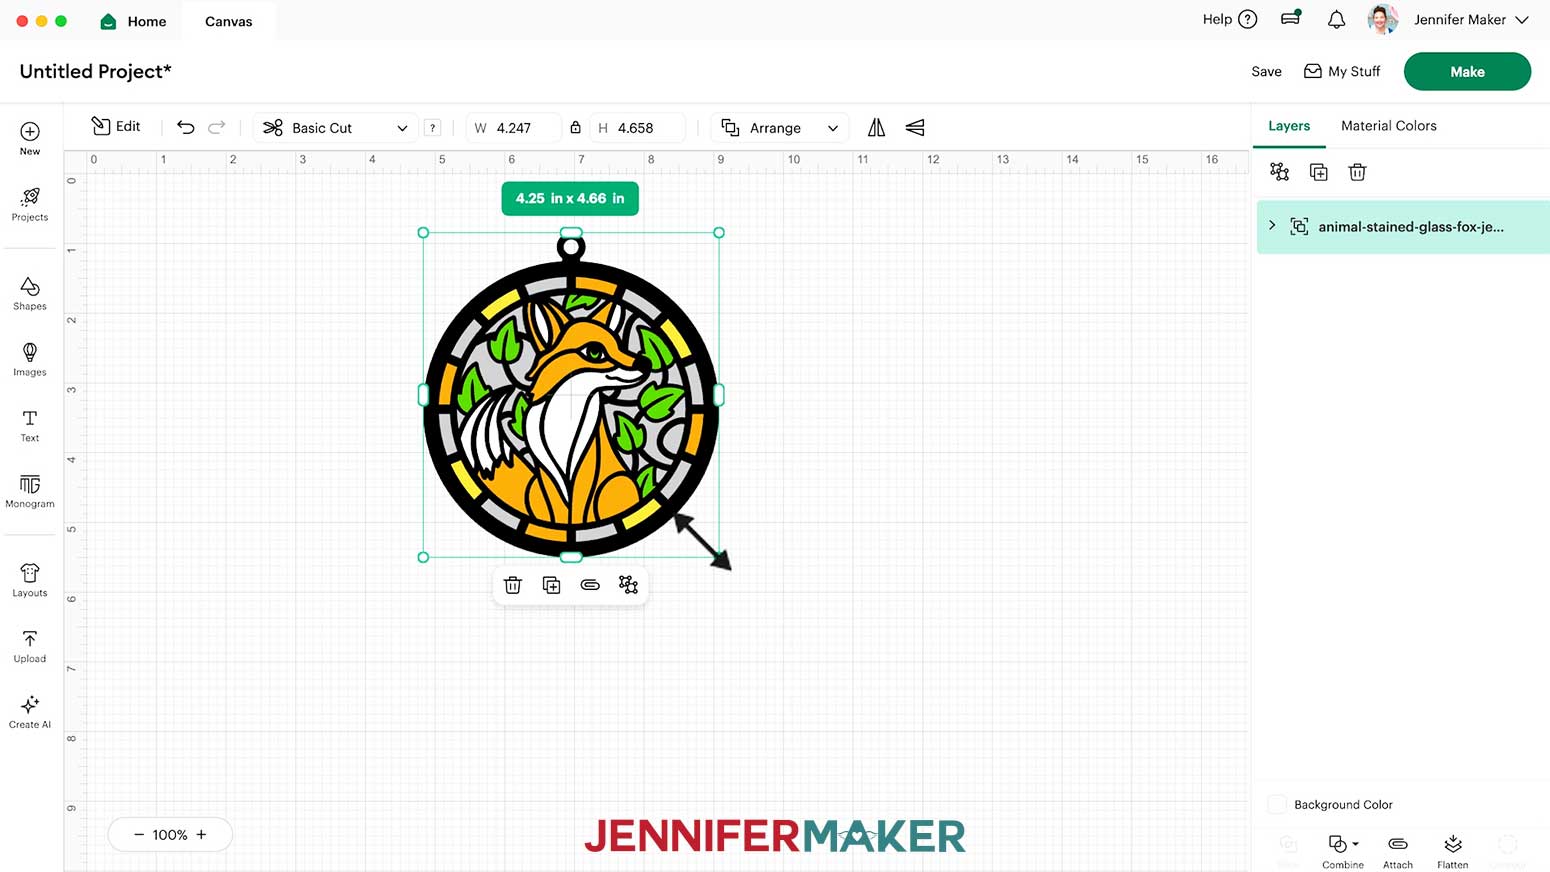This screenshot has height=872, width=1550.
Task: Select the animal-stained-glass-fox layer row
Action: tap(1403, 227)
